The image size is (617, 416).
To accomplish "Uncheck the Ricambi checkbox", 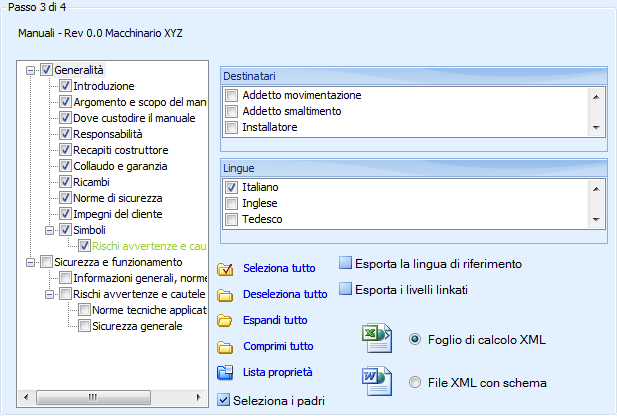I will [x=65, y=182].
